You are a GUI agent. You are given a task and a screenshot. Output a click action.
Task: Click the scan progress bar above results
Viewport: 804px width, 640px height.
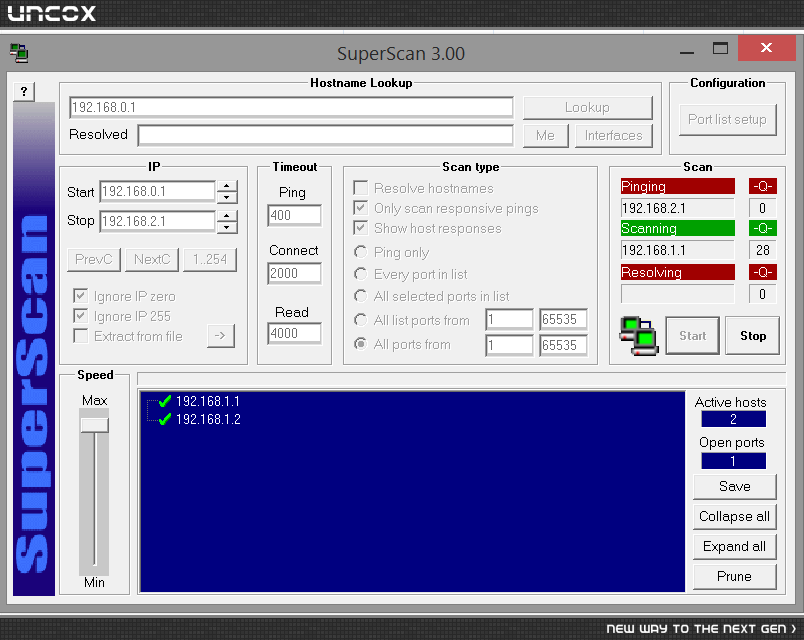(x=461, y=379)
